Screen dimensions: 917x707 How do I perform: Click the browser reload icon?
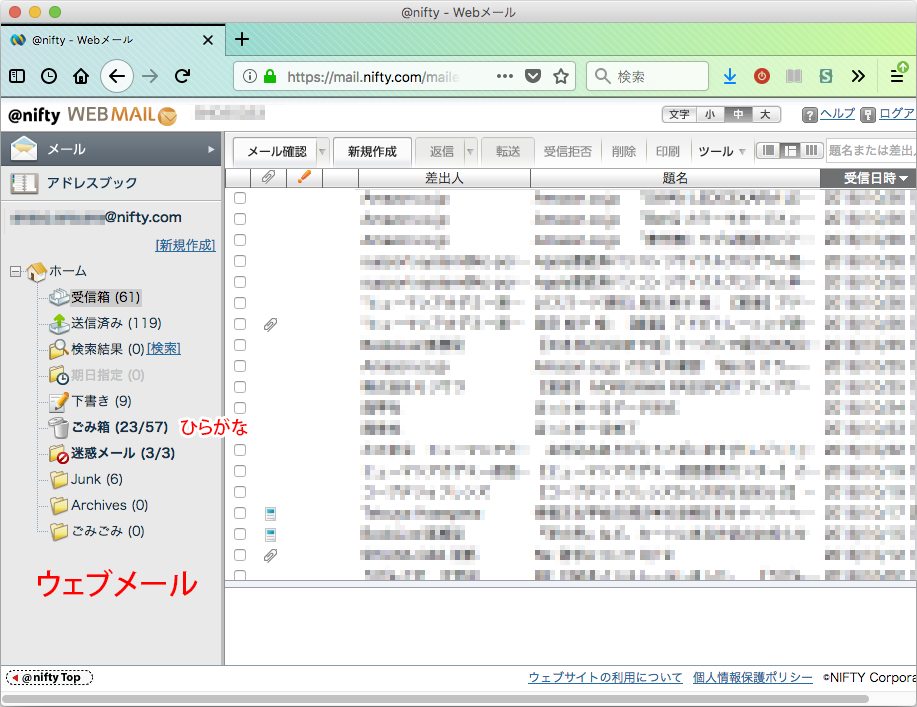pyautogui.click(x=182, y=76)
